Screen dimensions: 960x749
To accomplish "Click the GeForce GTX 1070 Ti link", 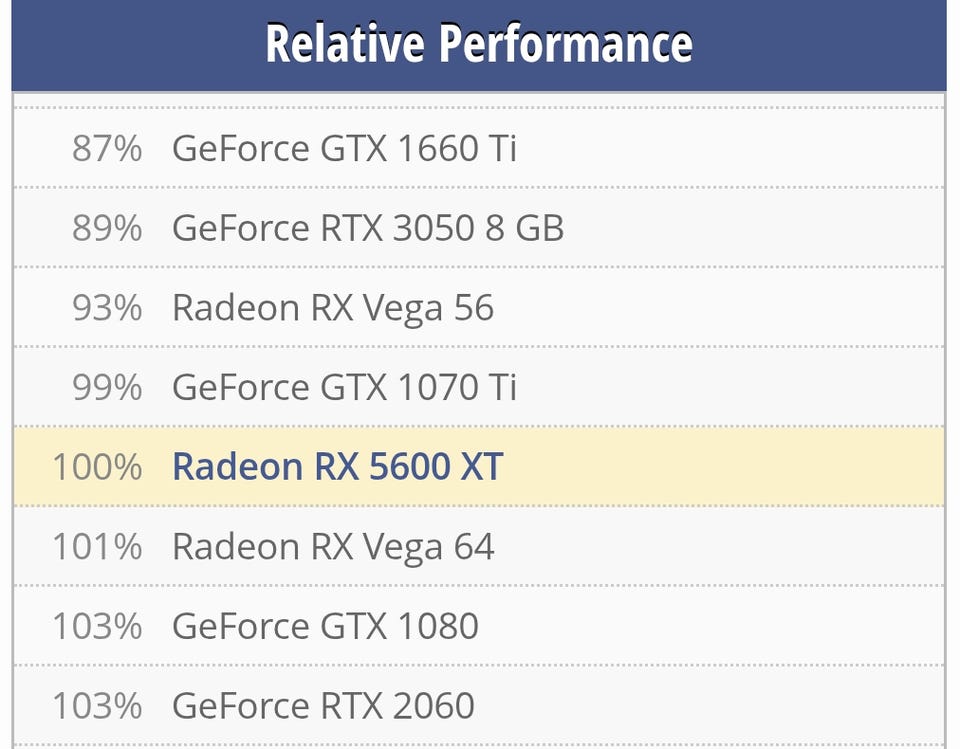I will pyautogui.click(x=344, y=387).
